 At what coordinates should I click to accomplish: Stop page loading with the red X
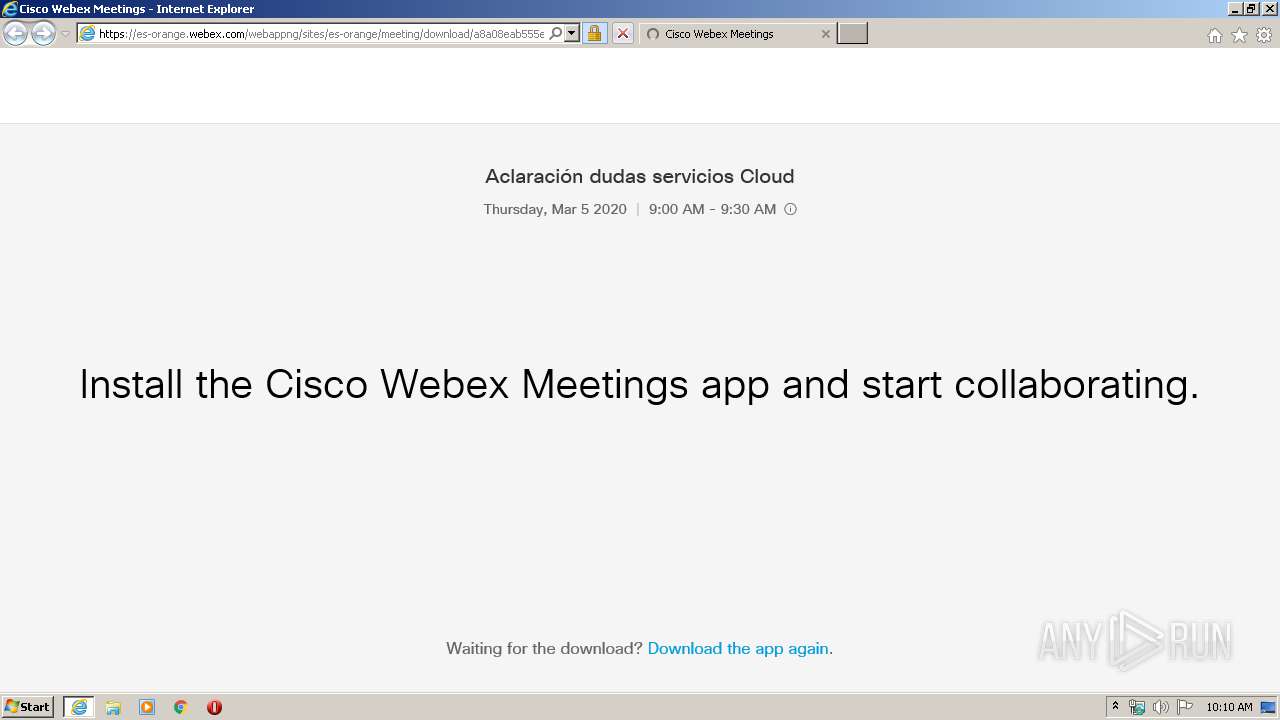pyautogui.click(x=622, y=34)
